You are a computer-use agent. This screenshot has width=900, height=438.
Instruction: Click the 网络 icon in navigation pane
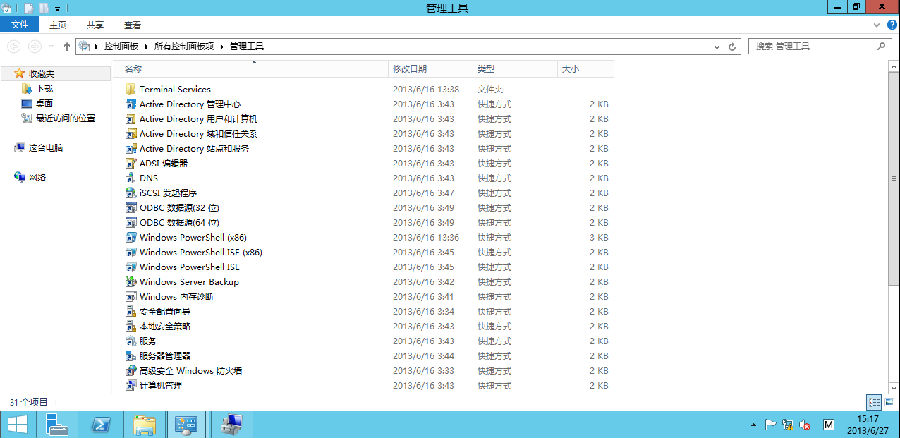pos(19,177)
